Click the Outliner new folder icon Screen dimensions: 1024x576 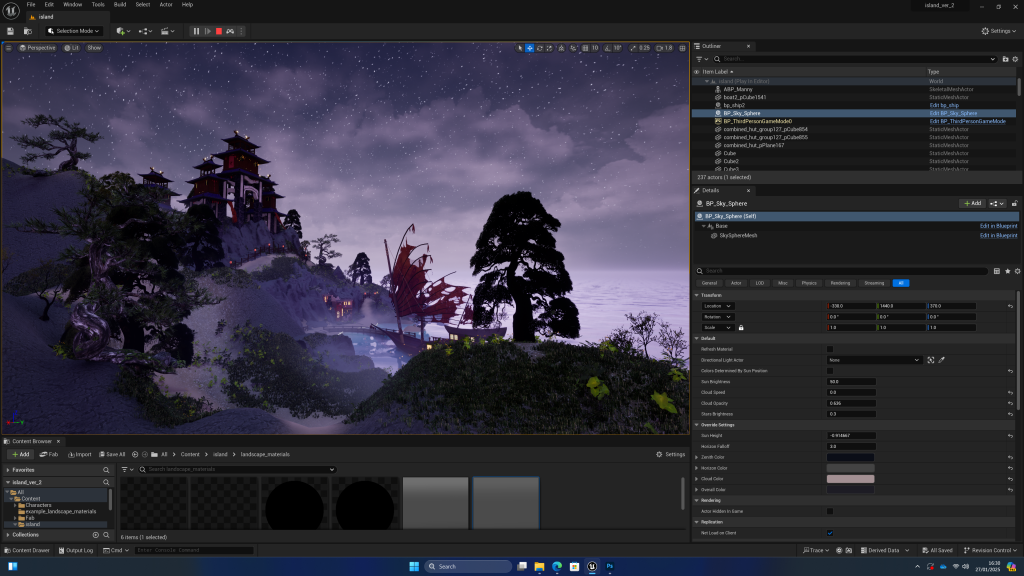(1005, 59)
